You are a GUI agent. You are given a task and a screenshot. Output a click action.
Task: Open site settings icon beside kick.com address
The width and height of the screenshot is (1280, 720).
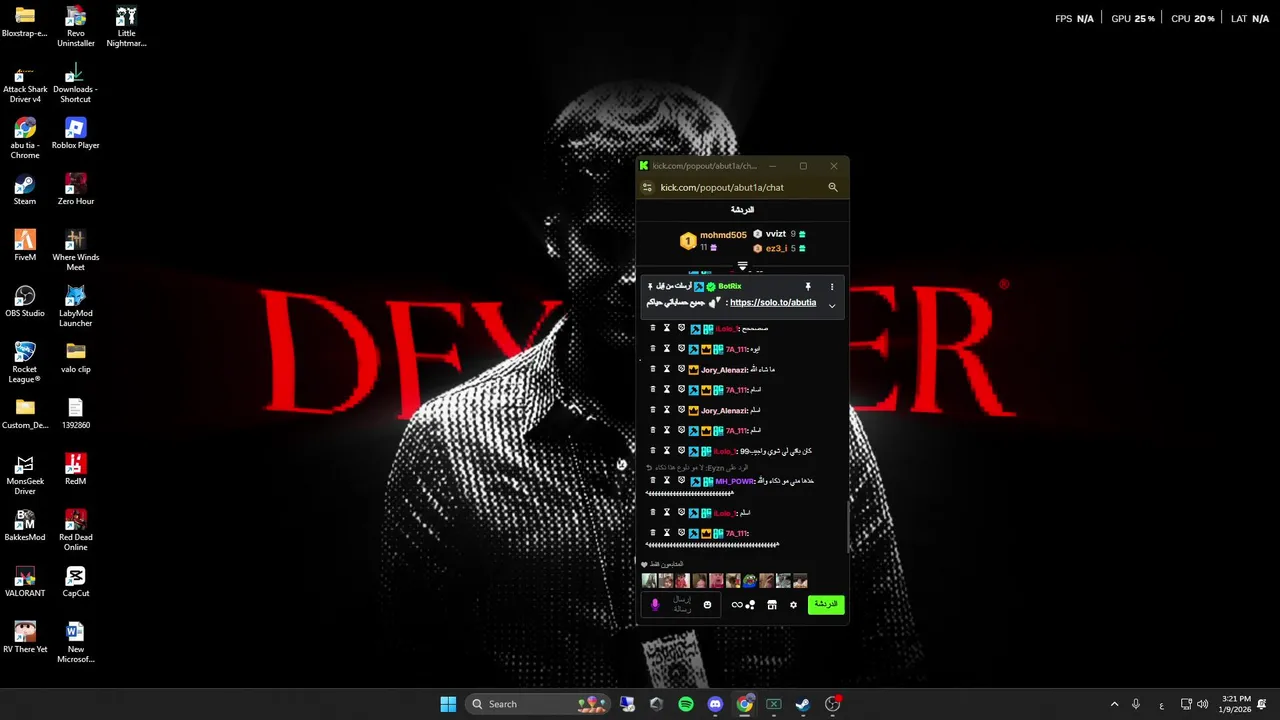point(647,187)
